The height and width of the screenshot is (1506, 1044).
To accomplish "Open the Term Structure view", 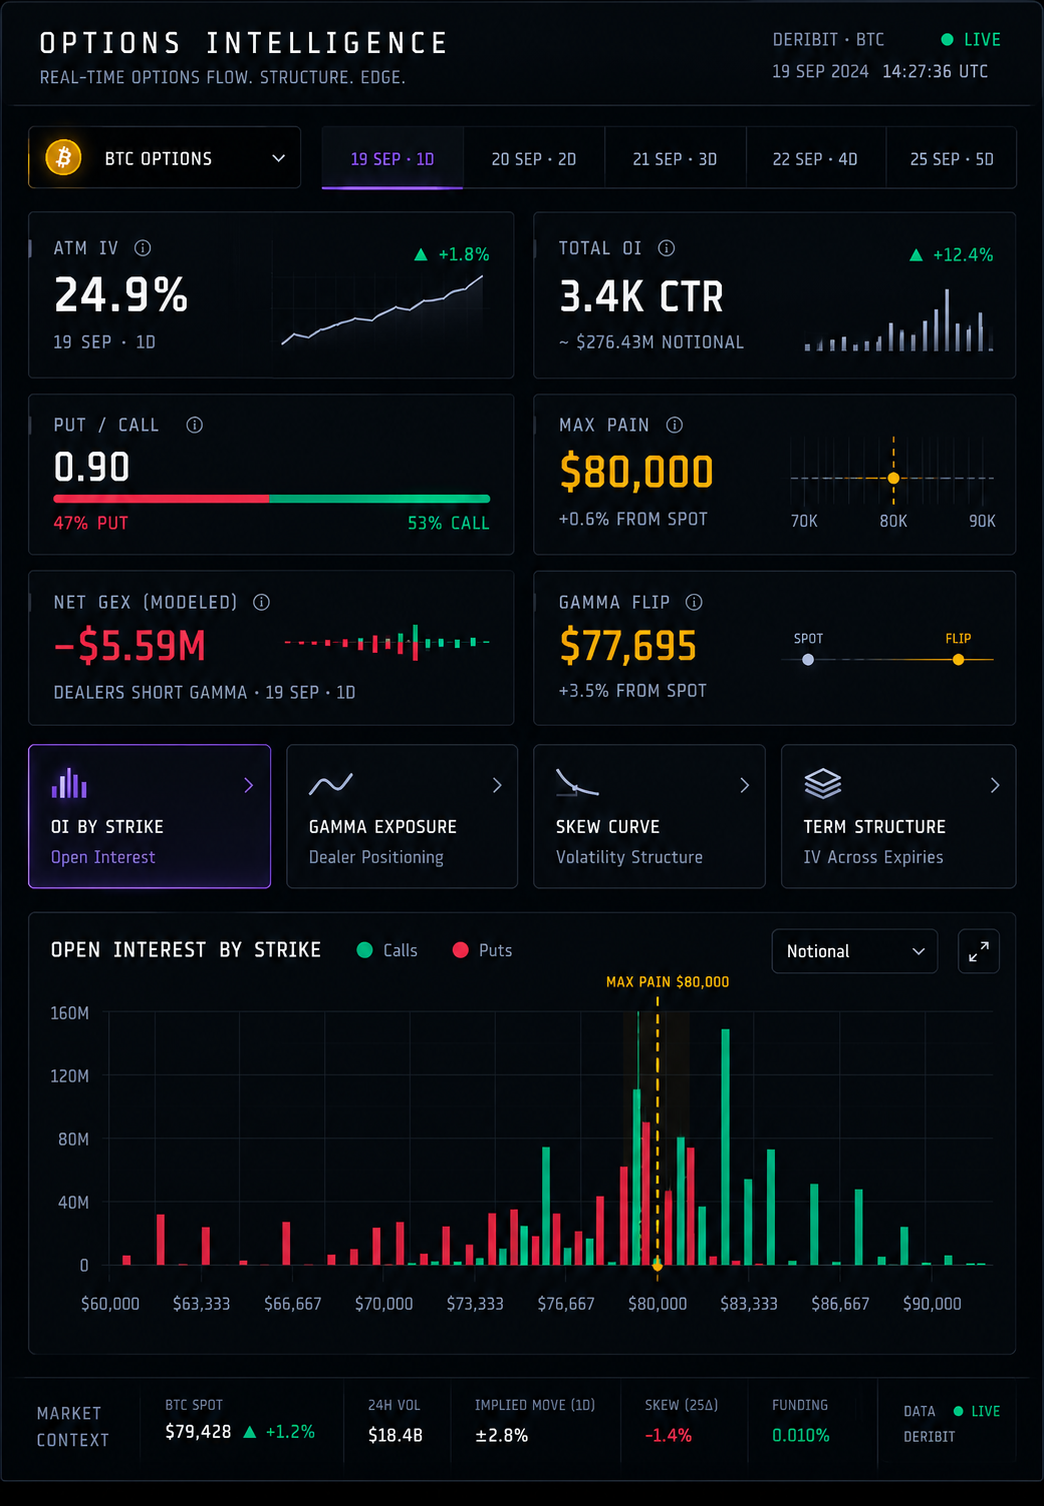I will pyautogui.click(x=898, y=816).
